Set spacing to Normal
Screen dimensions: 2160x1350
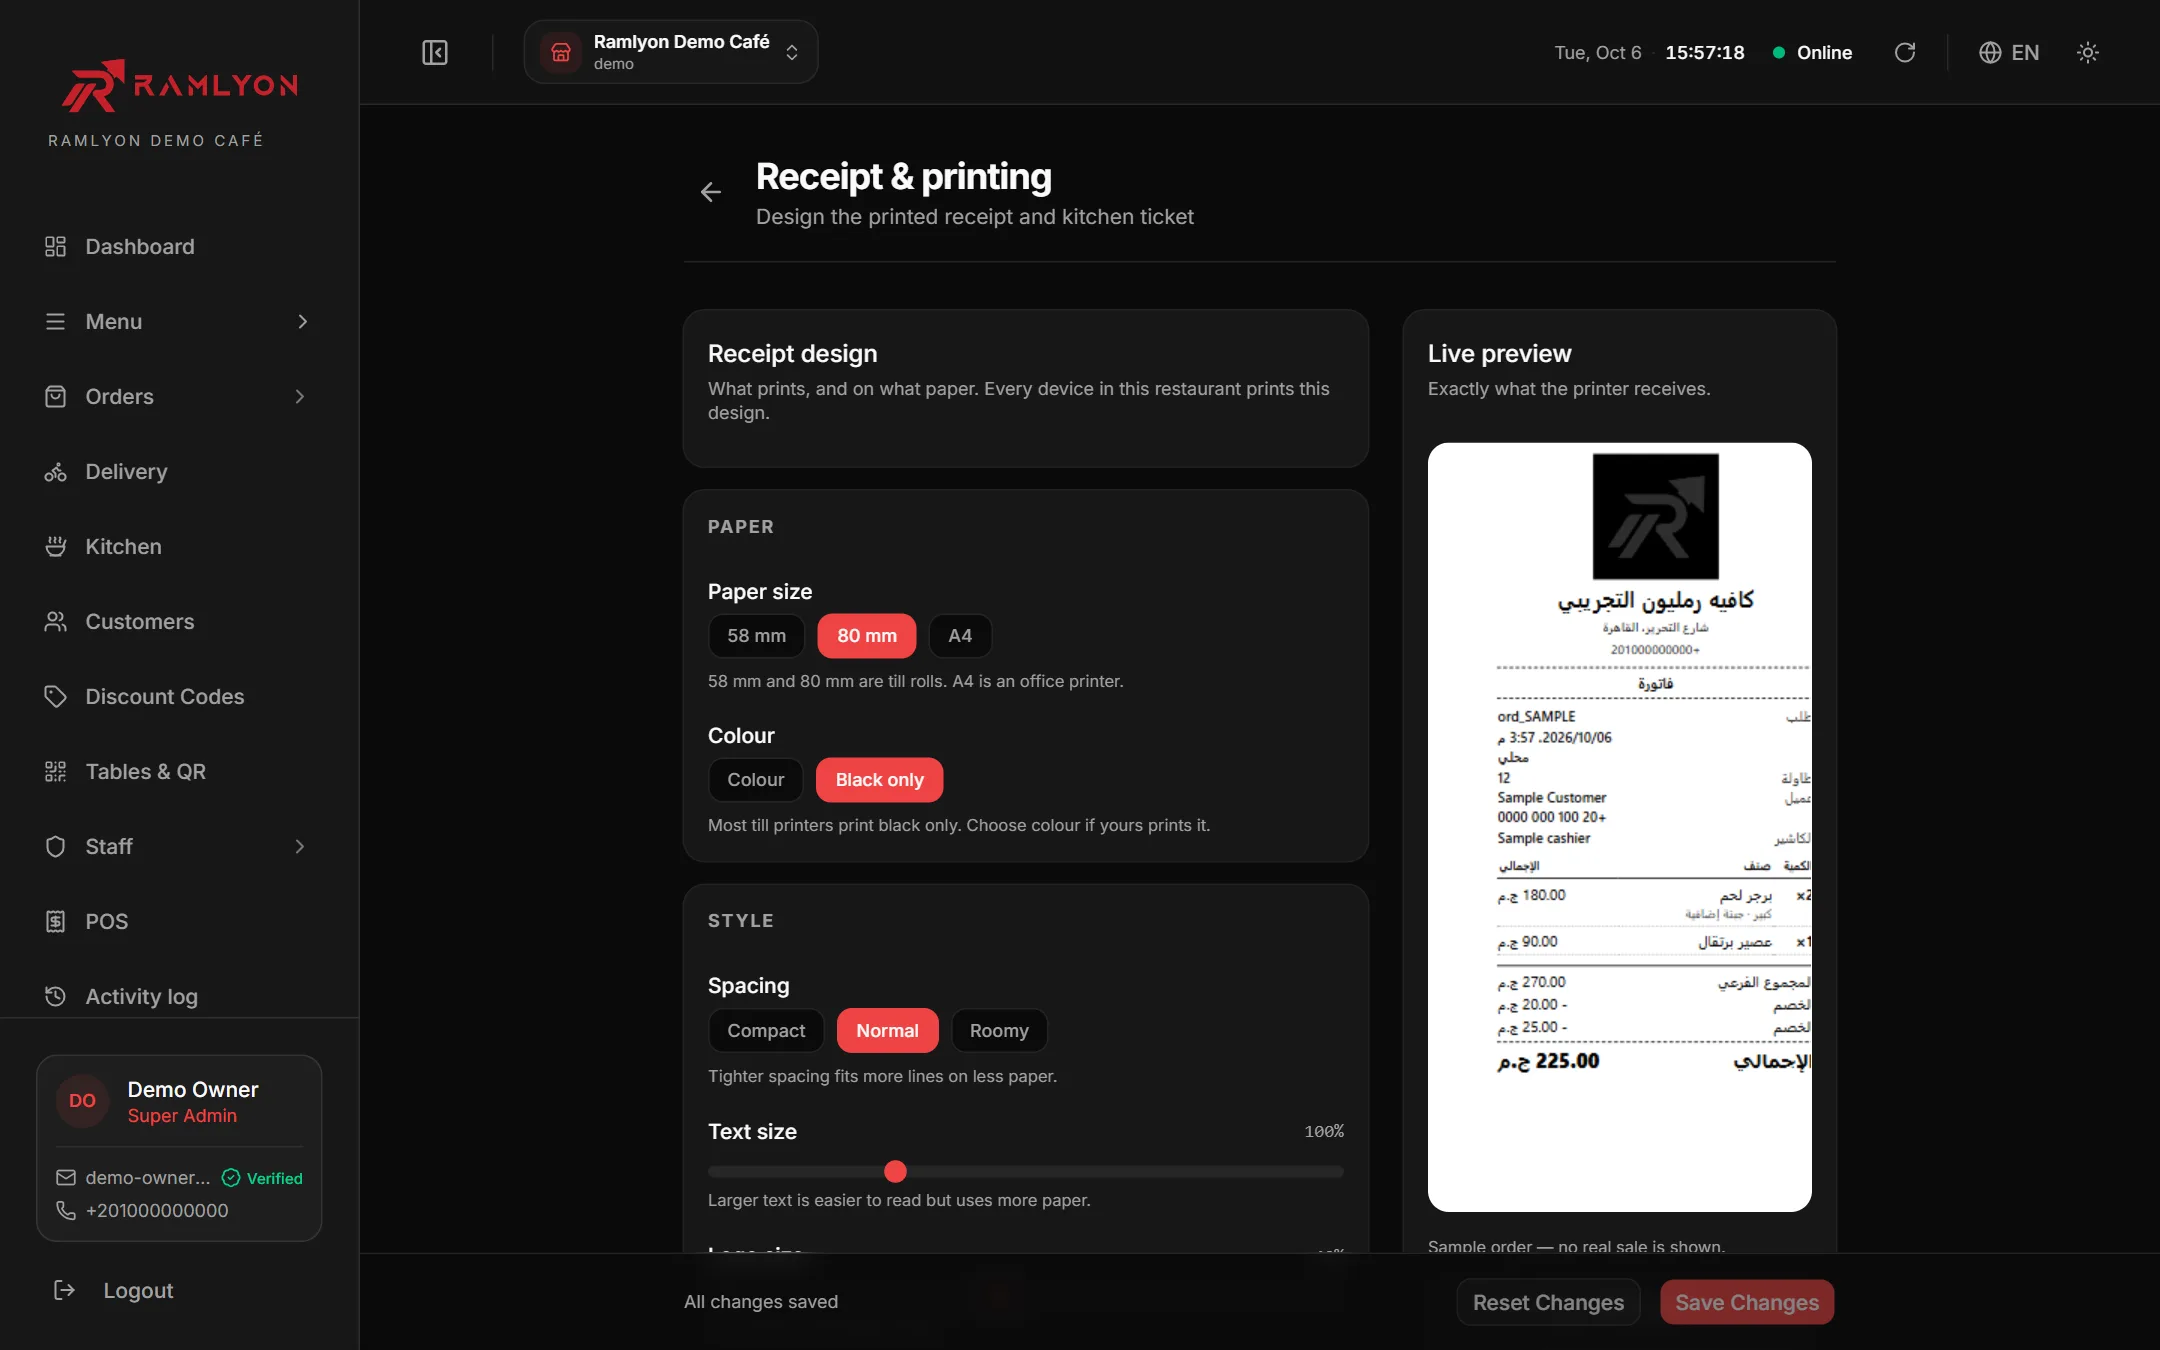tap(887, 1031)
